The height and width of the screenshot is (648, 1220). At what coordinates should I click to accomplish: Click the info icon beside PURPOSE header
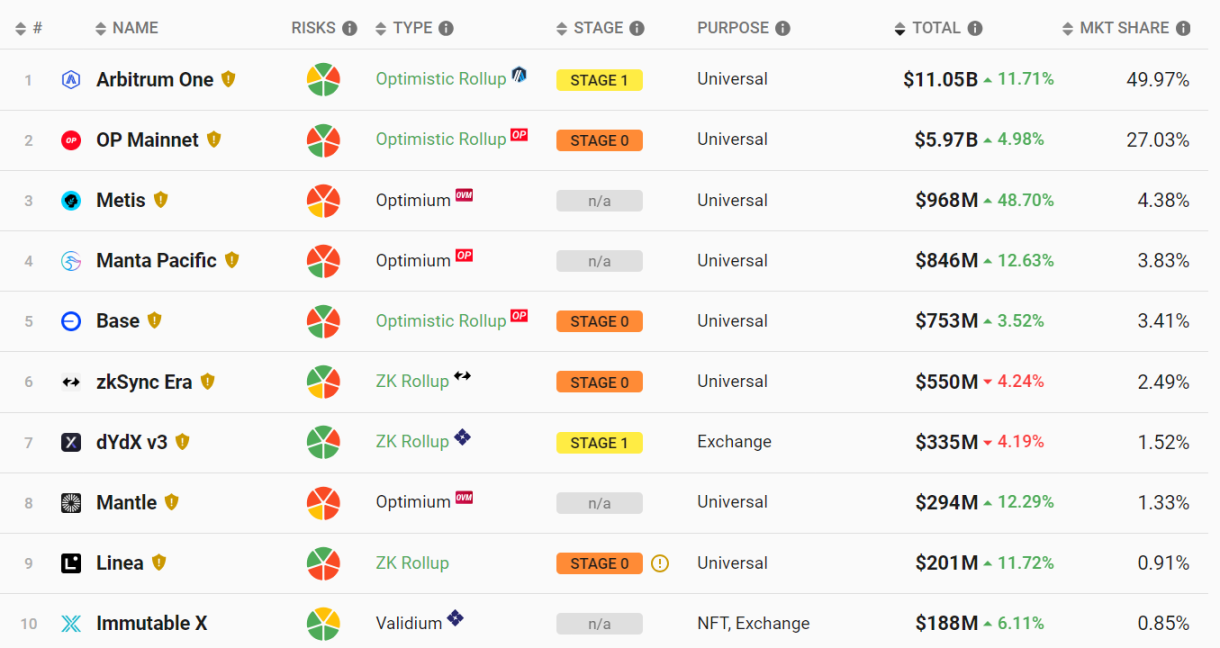tap(783, 28)
